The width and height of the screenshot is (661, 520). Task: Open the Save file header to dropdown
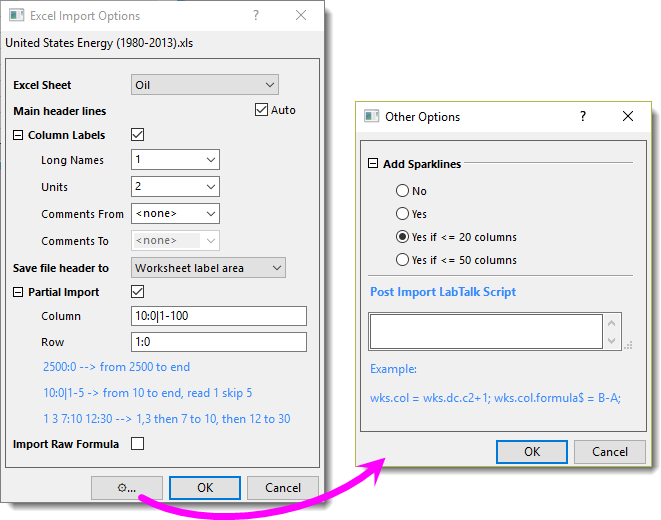[208, 268]
